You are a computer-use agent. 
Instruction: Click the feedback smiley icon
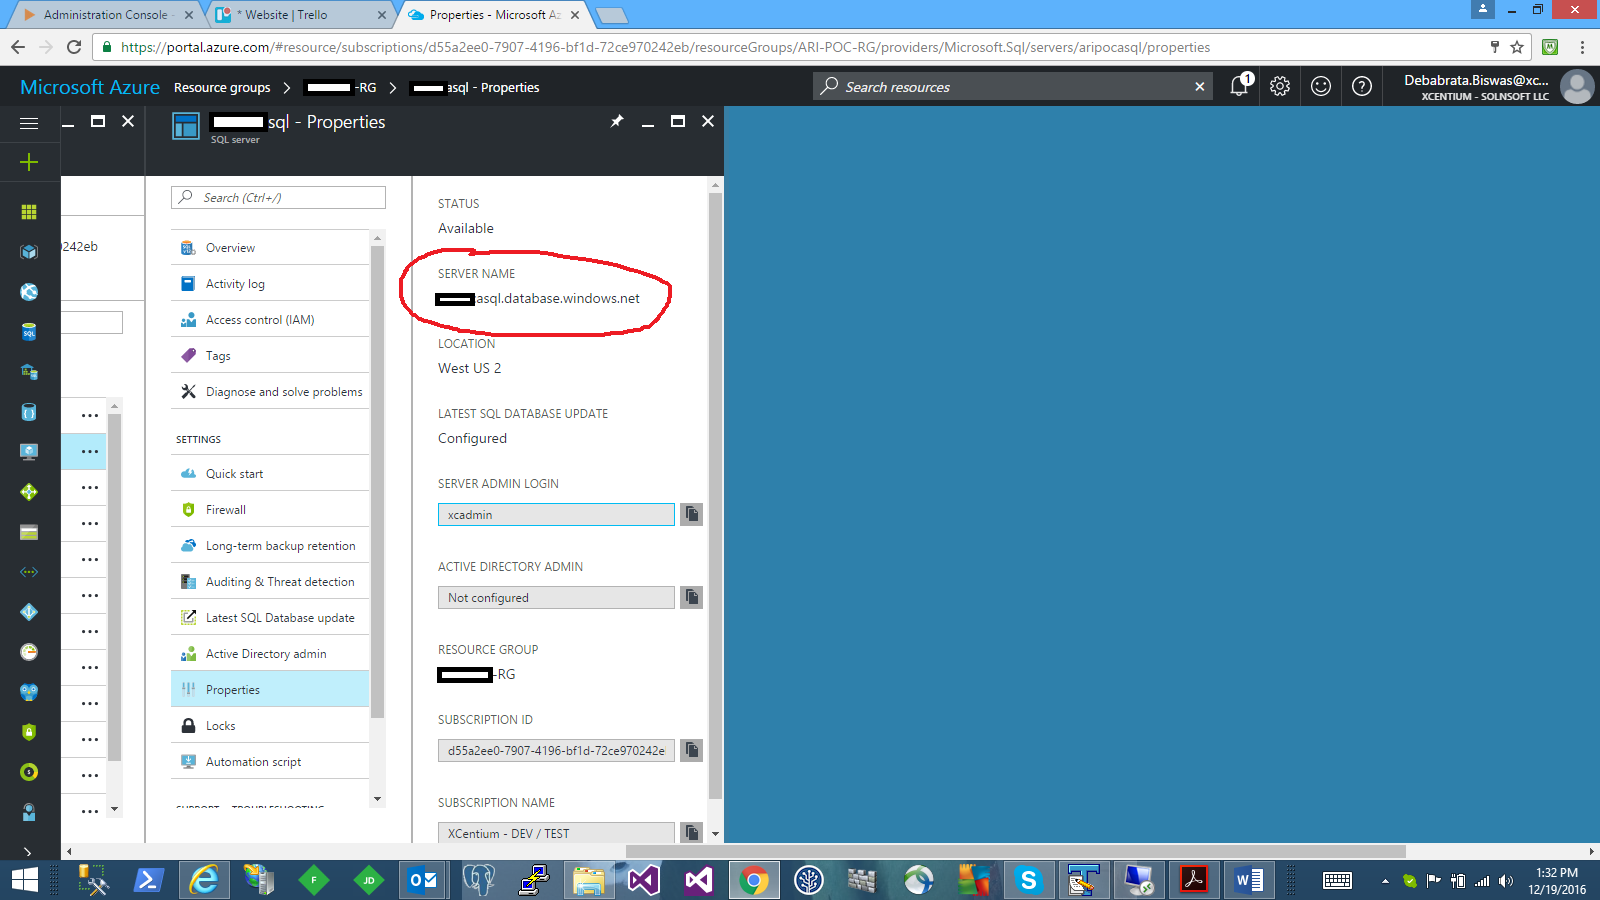tap(1321, 86)
